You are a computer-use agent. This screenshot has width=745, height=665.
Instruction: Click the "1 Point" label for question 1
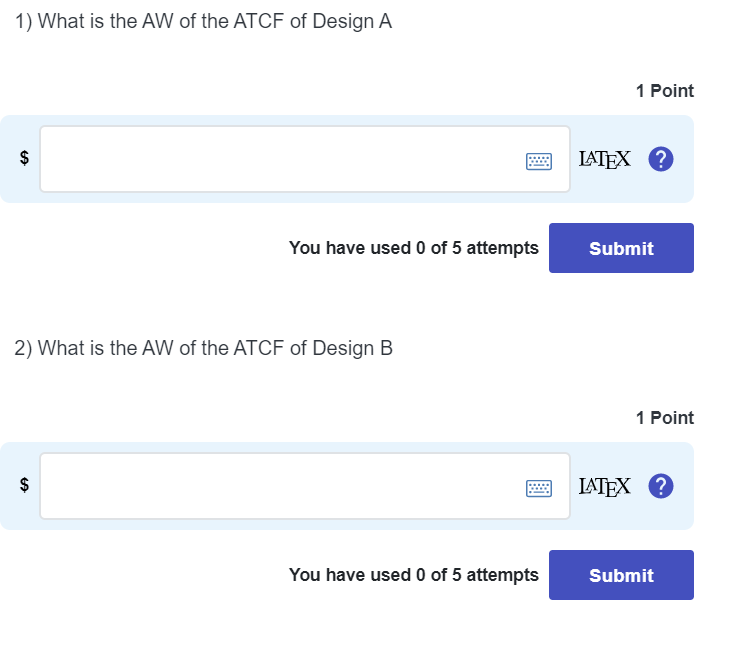[664, 91]
